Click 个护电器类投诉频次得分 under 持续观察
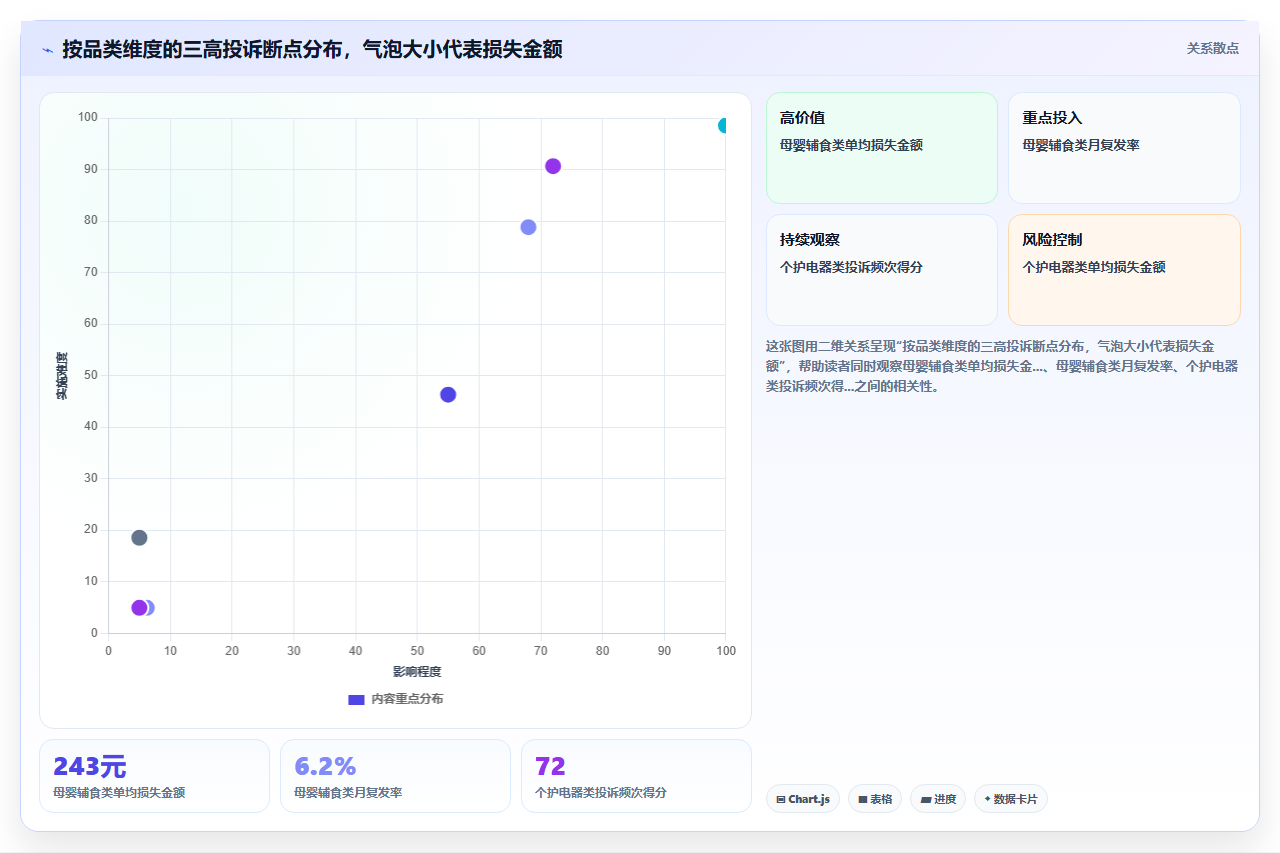Viewport: 1280px width, 853px height. [851, 267]
